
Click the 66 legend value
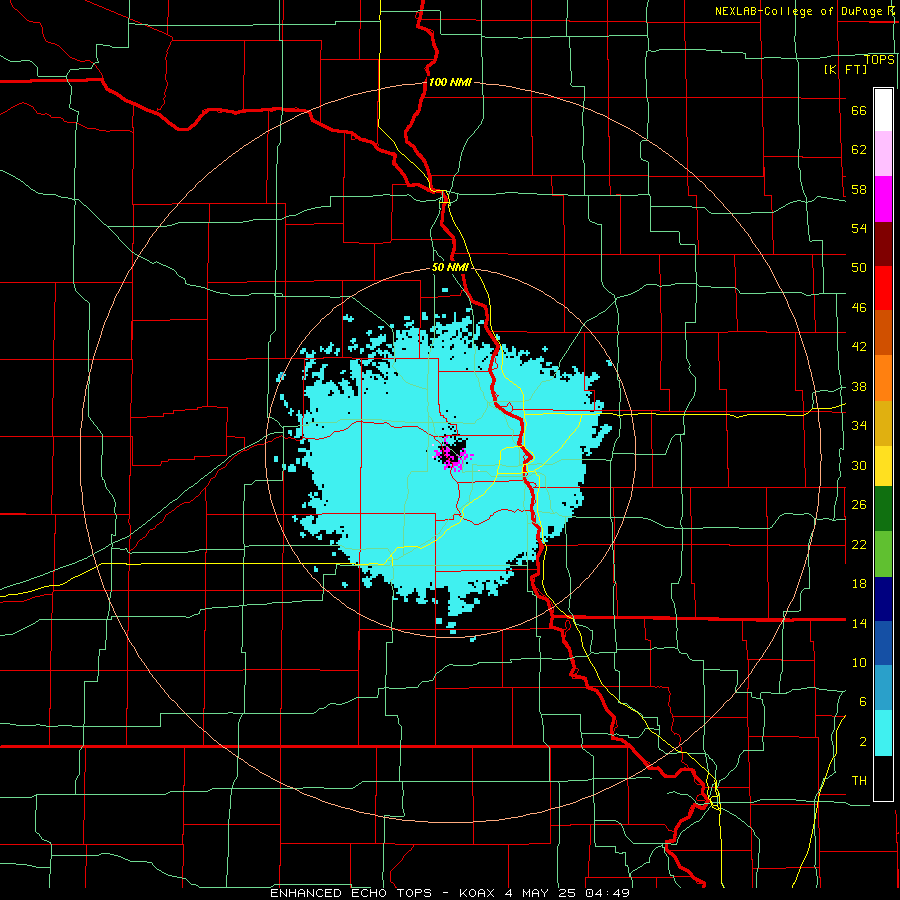(x=859, y=110)
